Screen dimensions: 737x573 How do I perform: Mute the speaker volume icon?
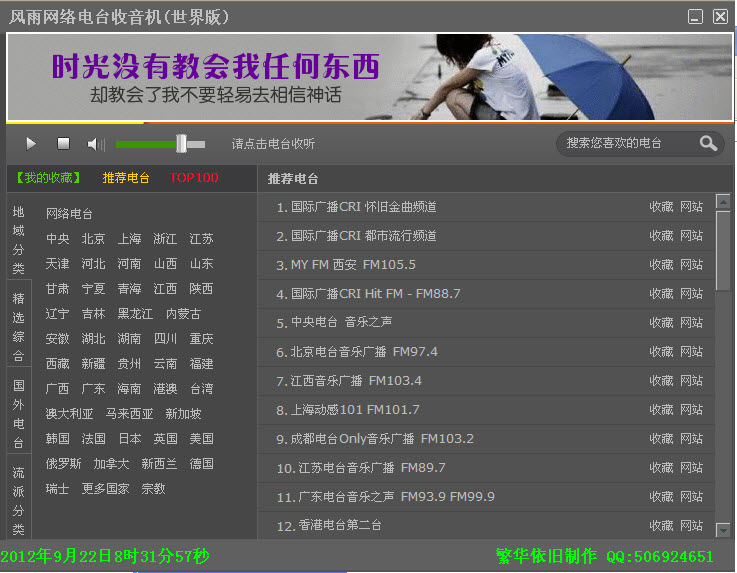click(95, 144)
